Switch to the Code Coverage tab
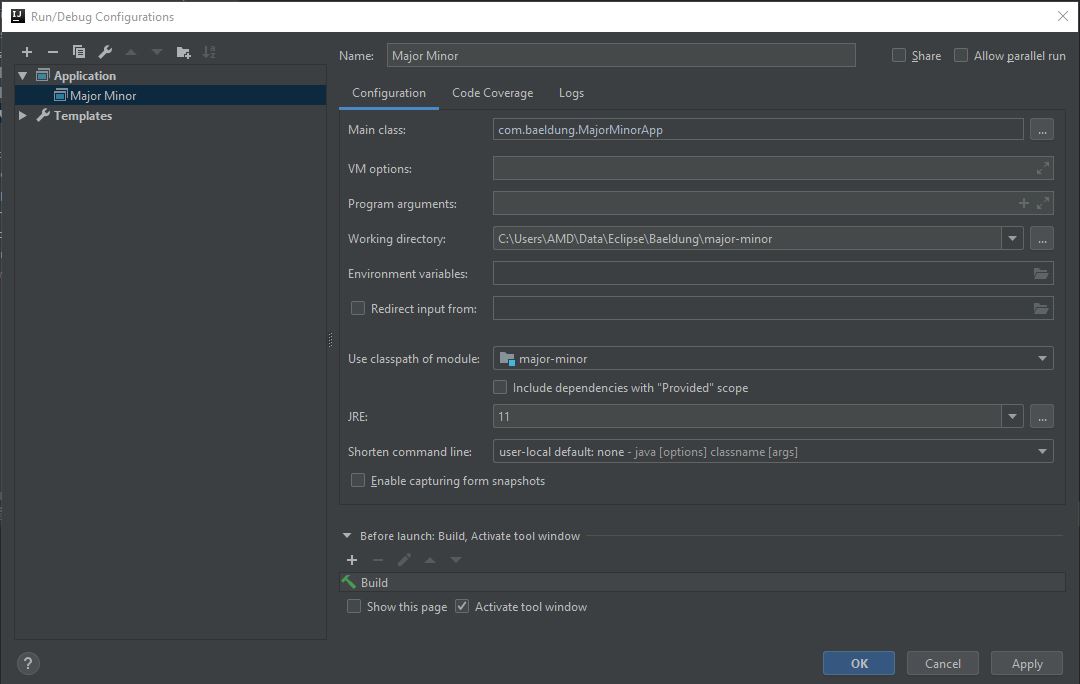Viewport: 1080px width, 684px height. click(x=492, y=93)
